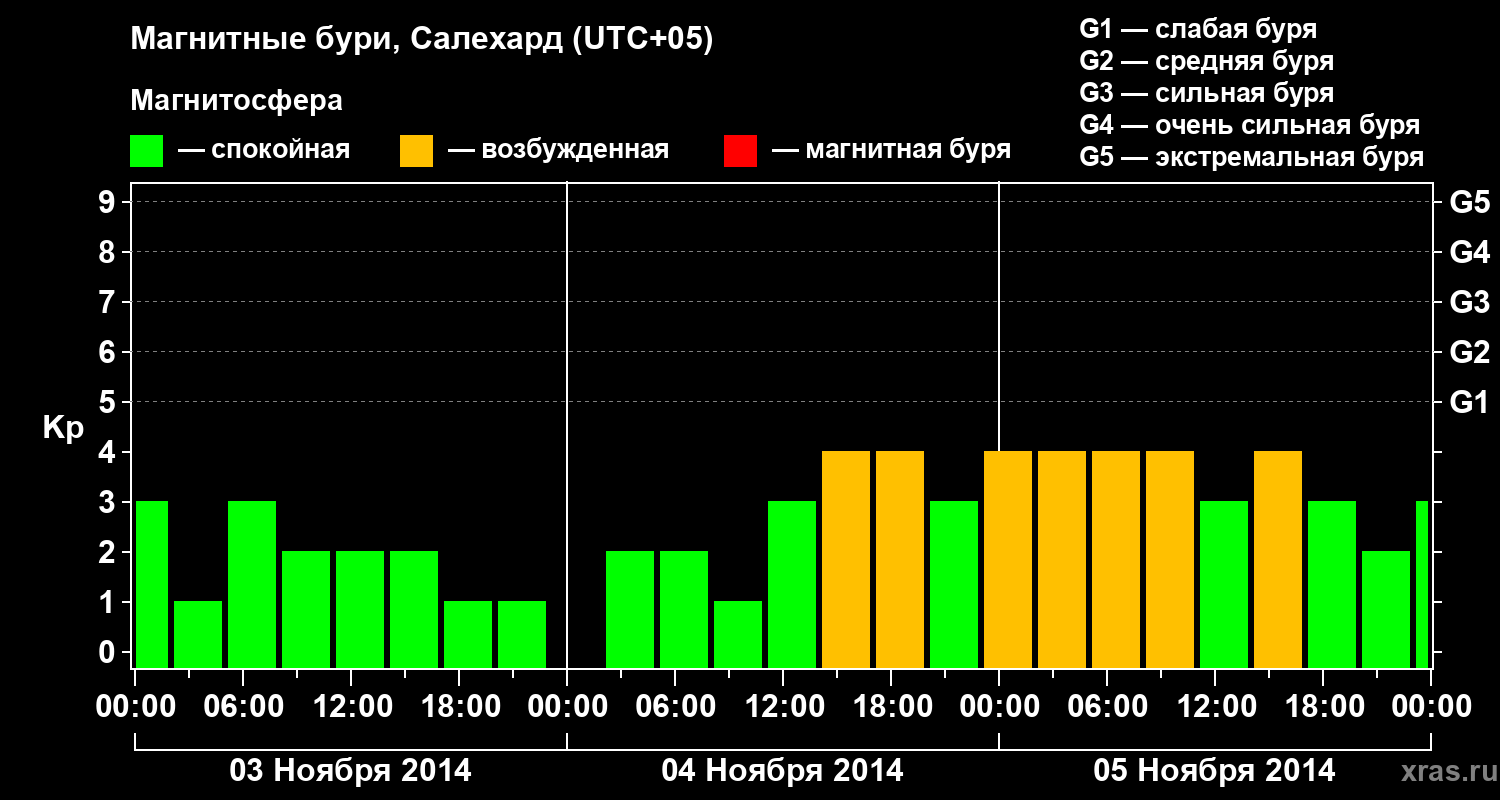Click the green 'спокойная' legend swatch
This screenshot has width=1500, height=800.
point(147,151)
